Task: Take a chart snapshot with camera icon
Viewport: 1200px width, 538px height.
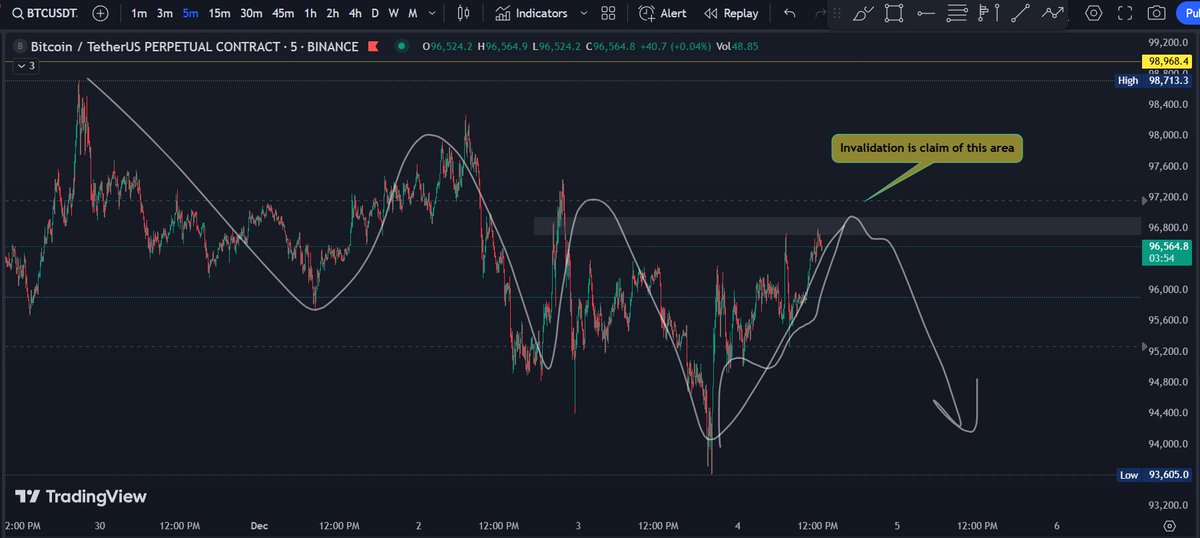Action: click(1157, 13)
